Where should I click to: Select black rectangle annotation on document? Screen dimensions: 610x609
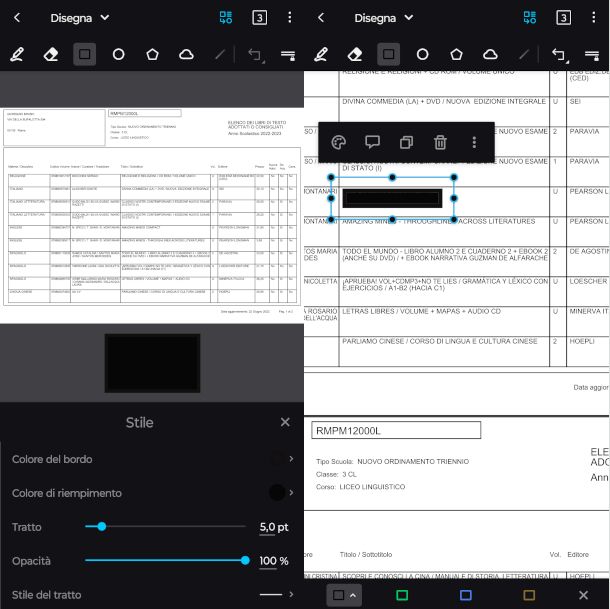(392, 198)
